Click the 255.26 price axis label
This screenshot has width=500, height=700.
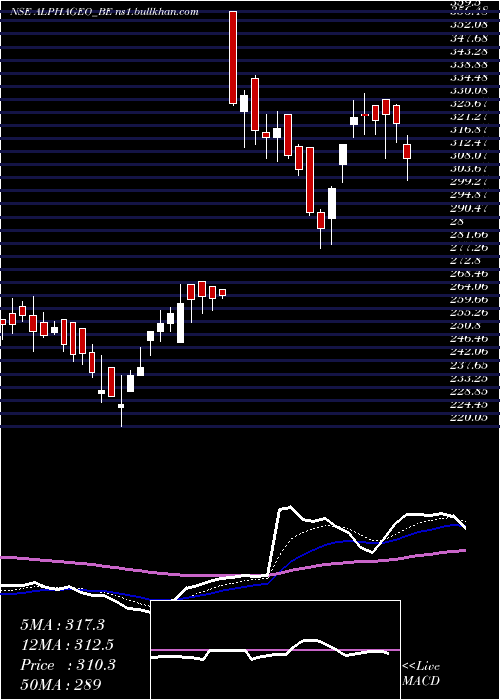[x=468, y=313]
